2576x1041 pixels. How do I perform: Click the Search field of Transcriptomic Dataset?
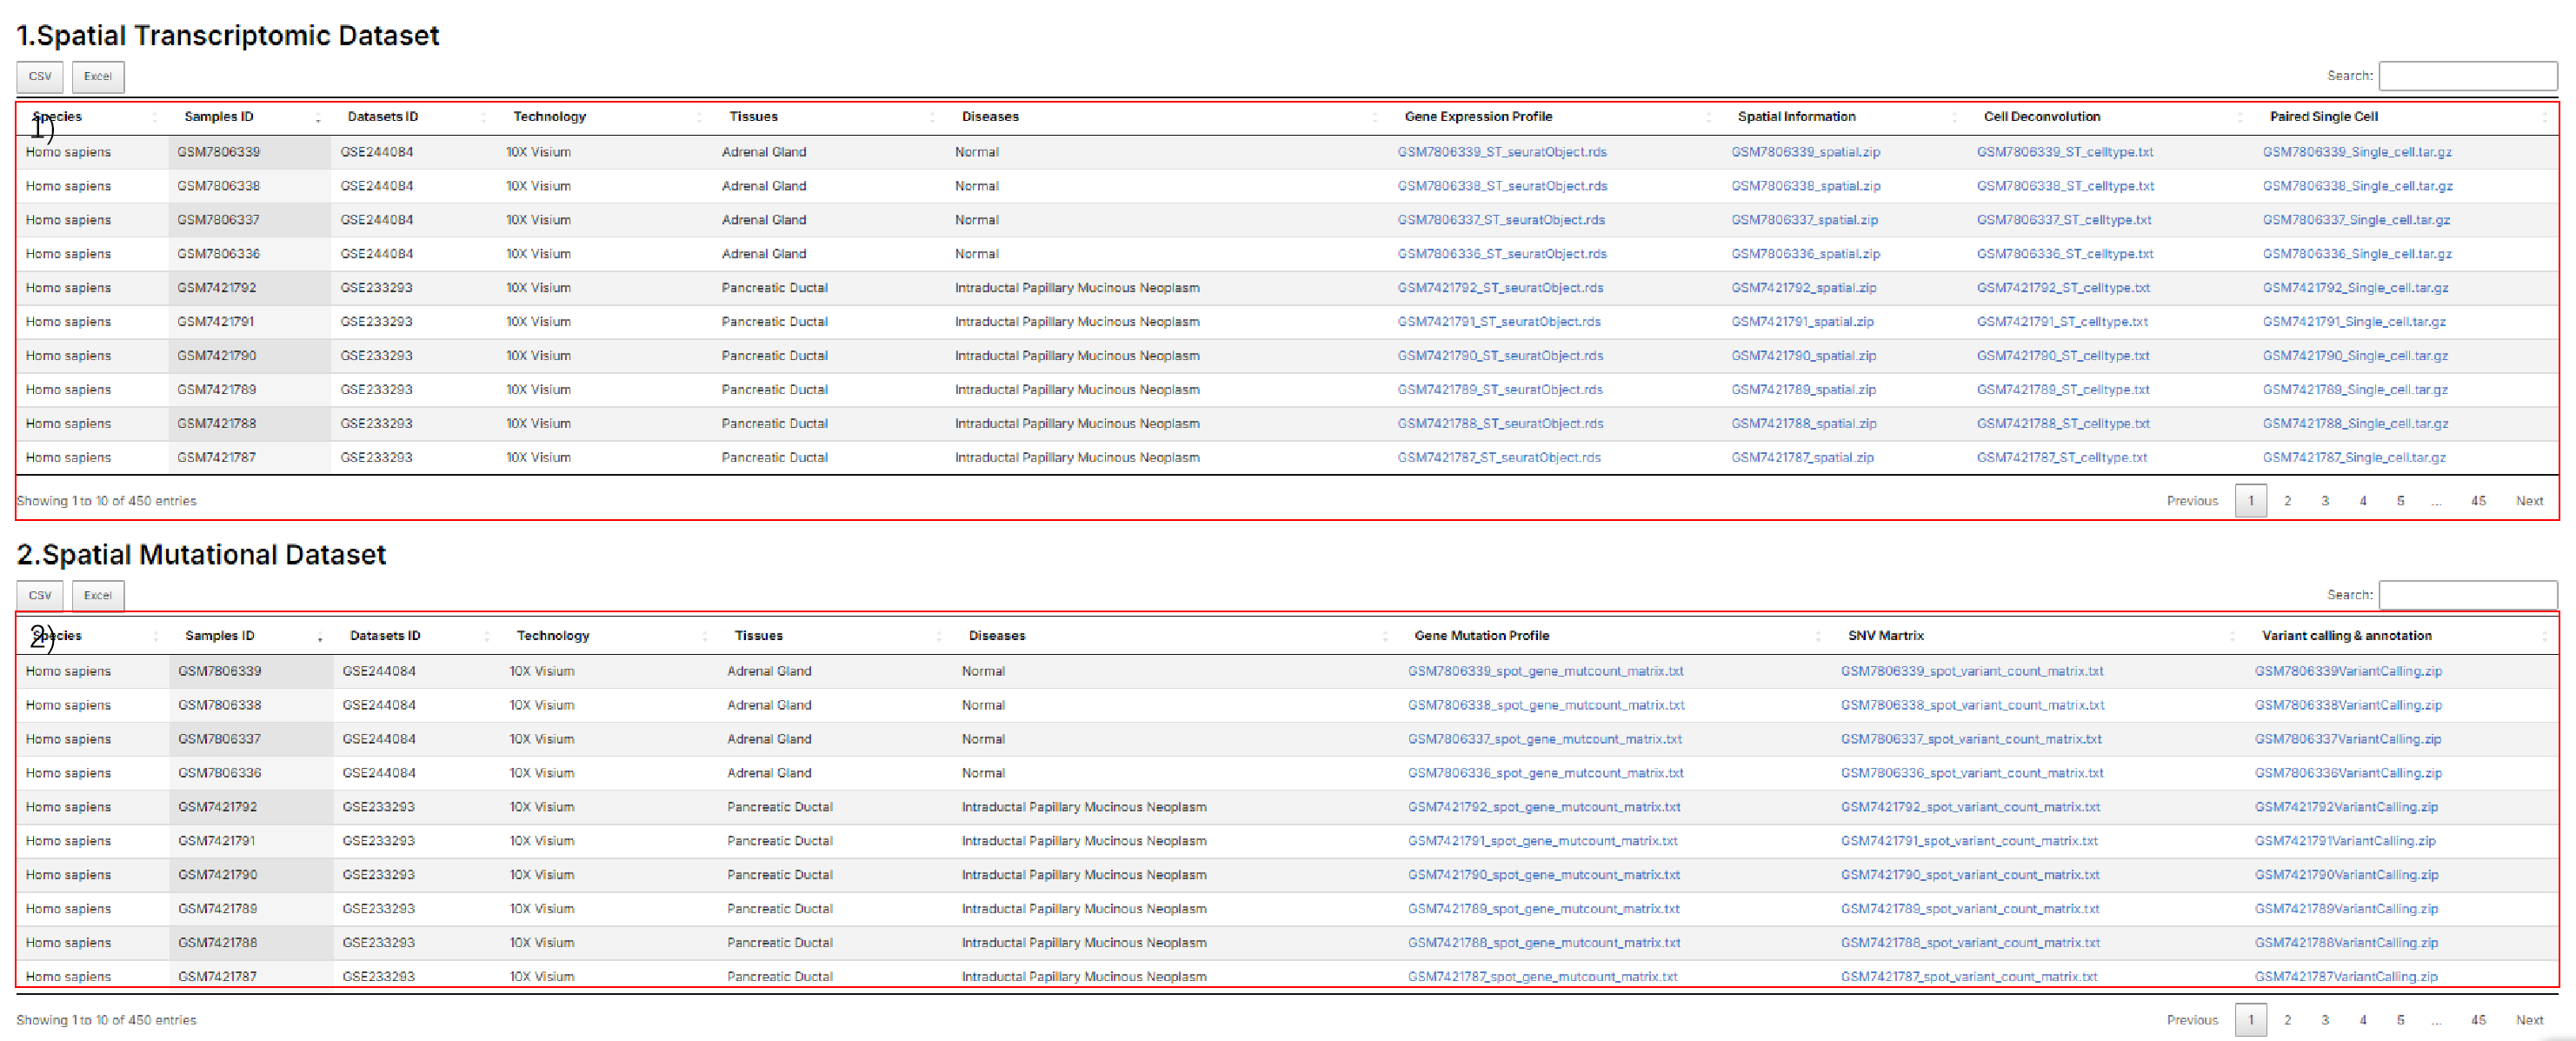pos(2467,76)
